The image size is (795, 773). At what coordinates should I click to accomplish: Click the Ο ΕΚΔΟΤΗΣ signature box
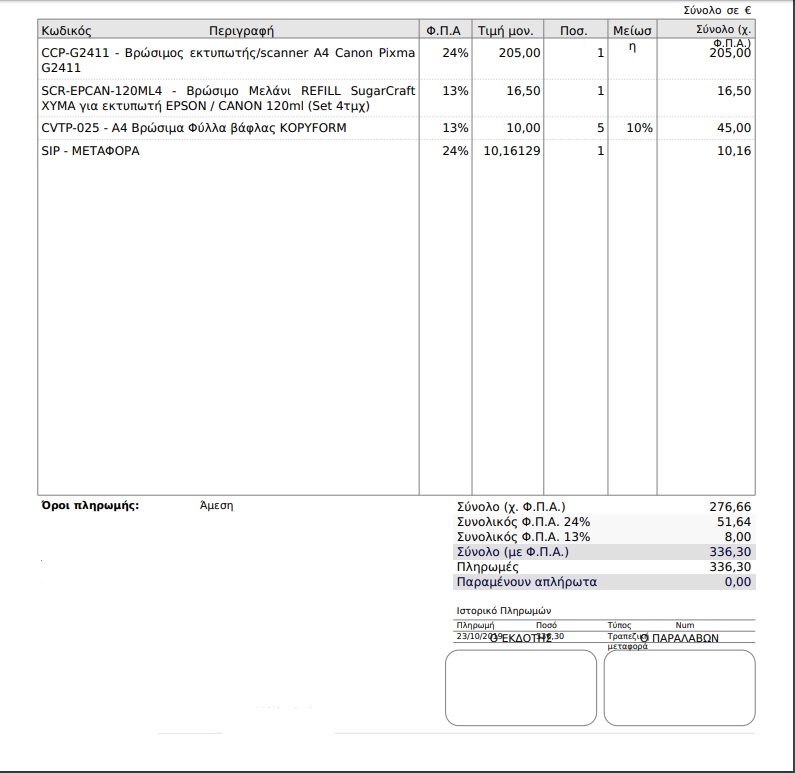pos(521,687)
